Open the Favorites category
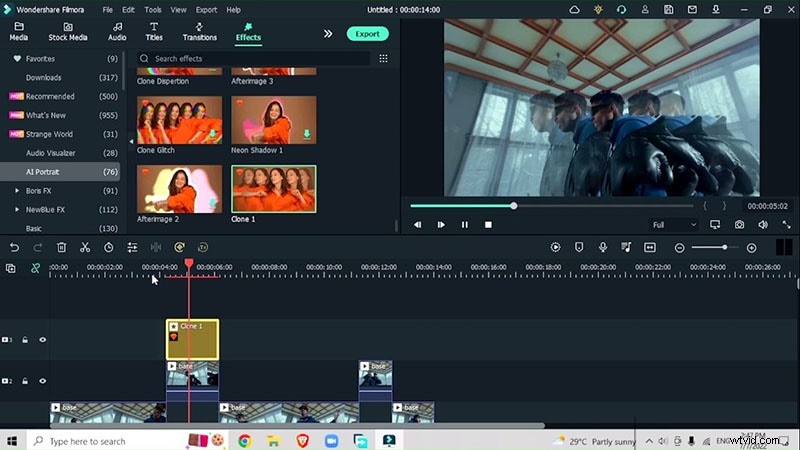 pos(60,59)
